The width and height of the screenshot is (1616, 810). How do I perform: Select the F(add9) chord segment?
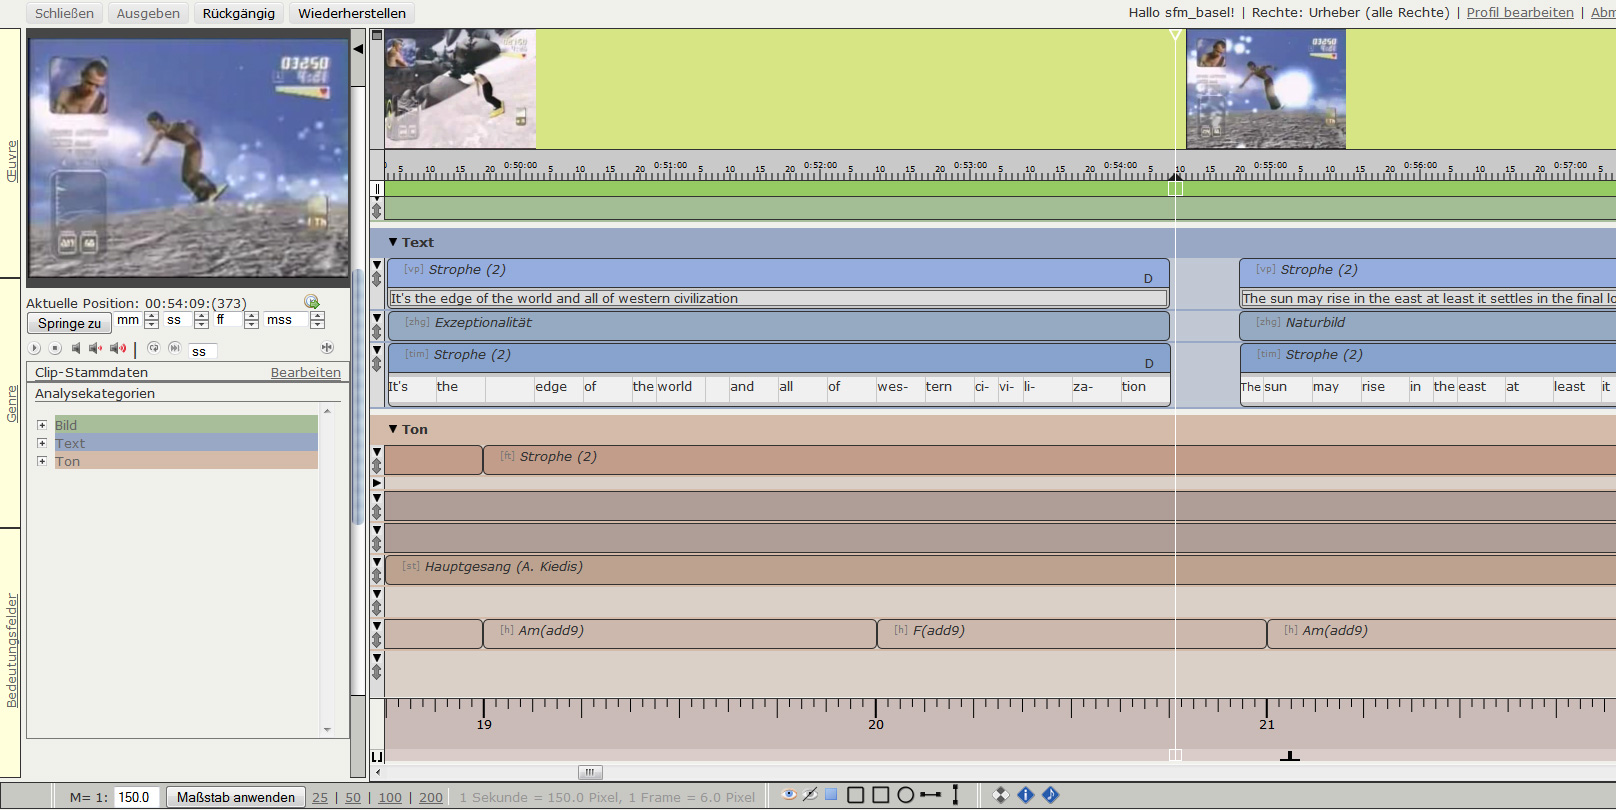(1072, 634)
